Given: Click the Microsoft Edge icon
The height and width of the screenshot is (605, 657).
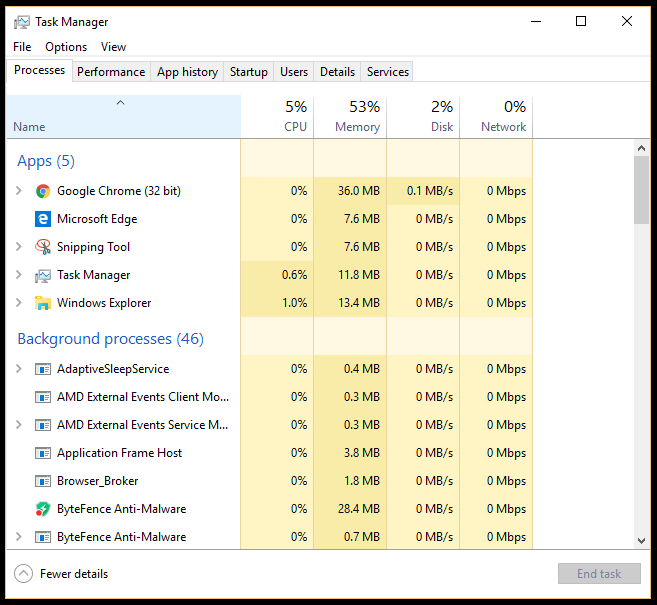Looking at the screenshot, I should (43, 219).
